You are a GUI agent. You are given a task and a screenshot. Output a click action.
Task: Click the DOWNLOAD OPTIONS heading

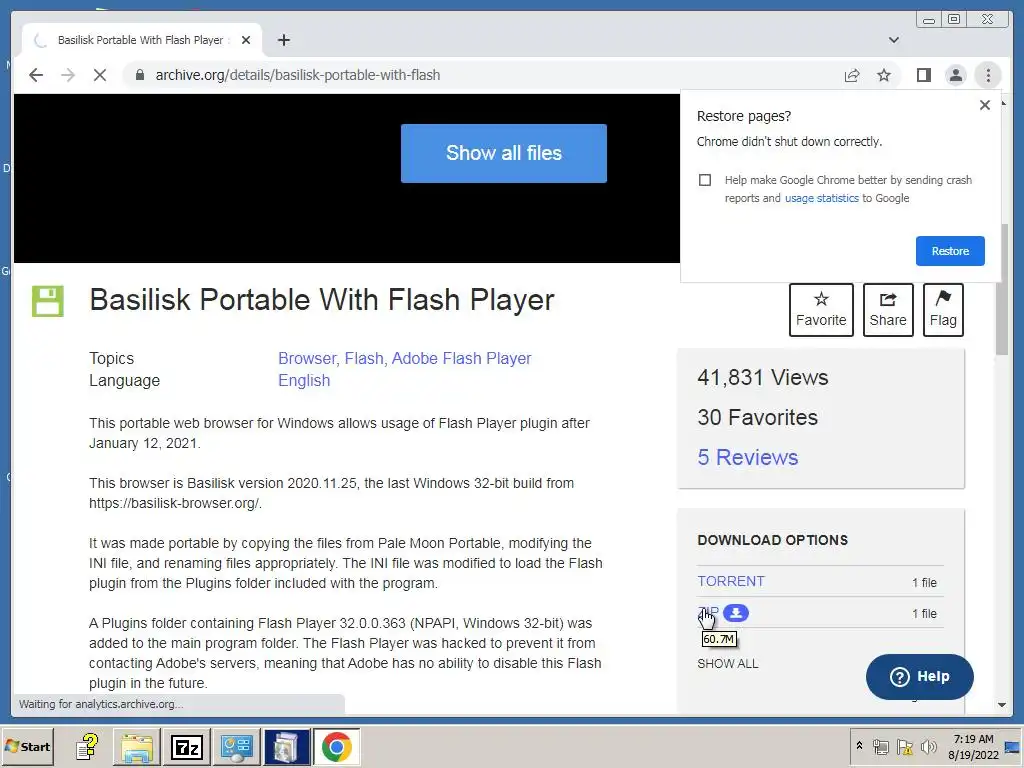click(x=773, y=540)
